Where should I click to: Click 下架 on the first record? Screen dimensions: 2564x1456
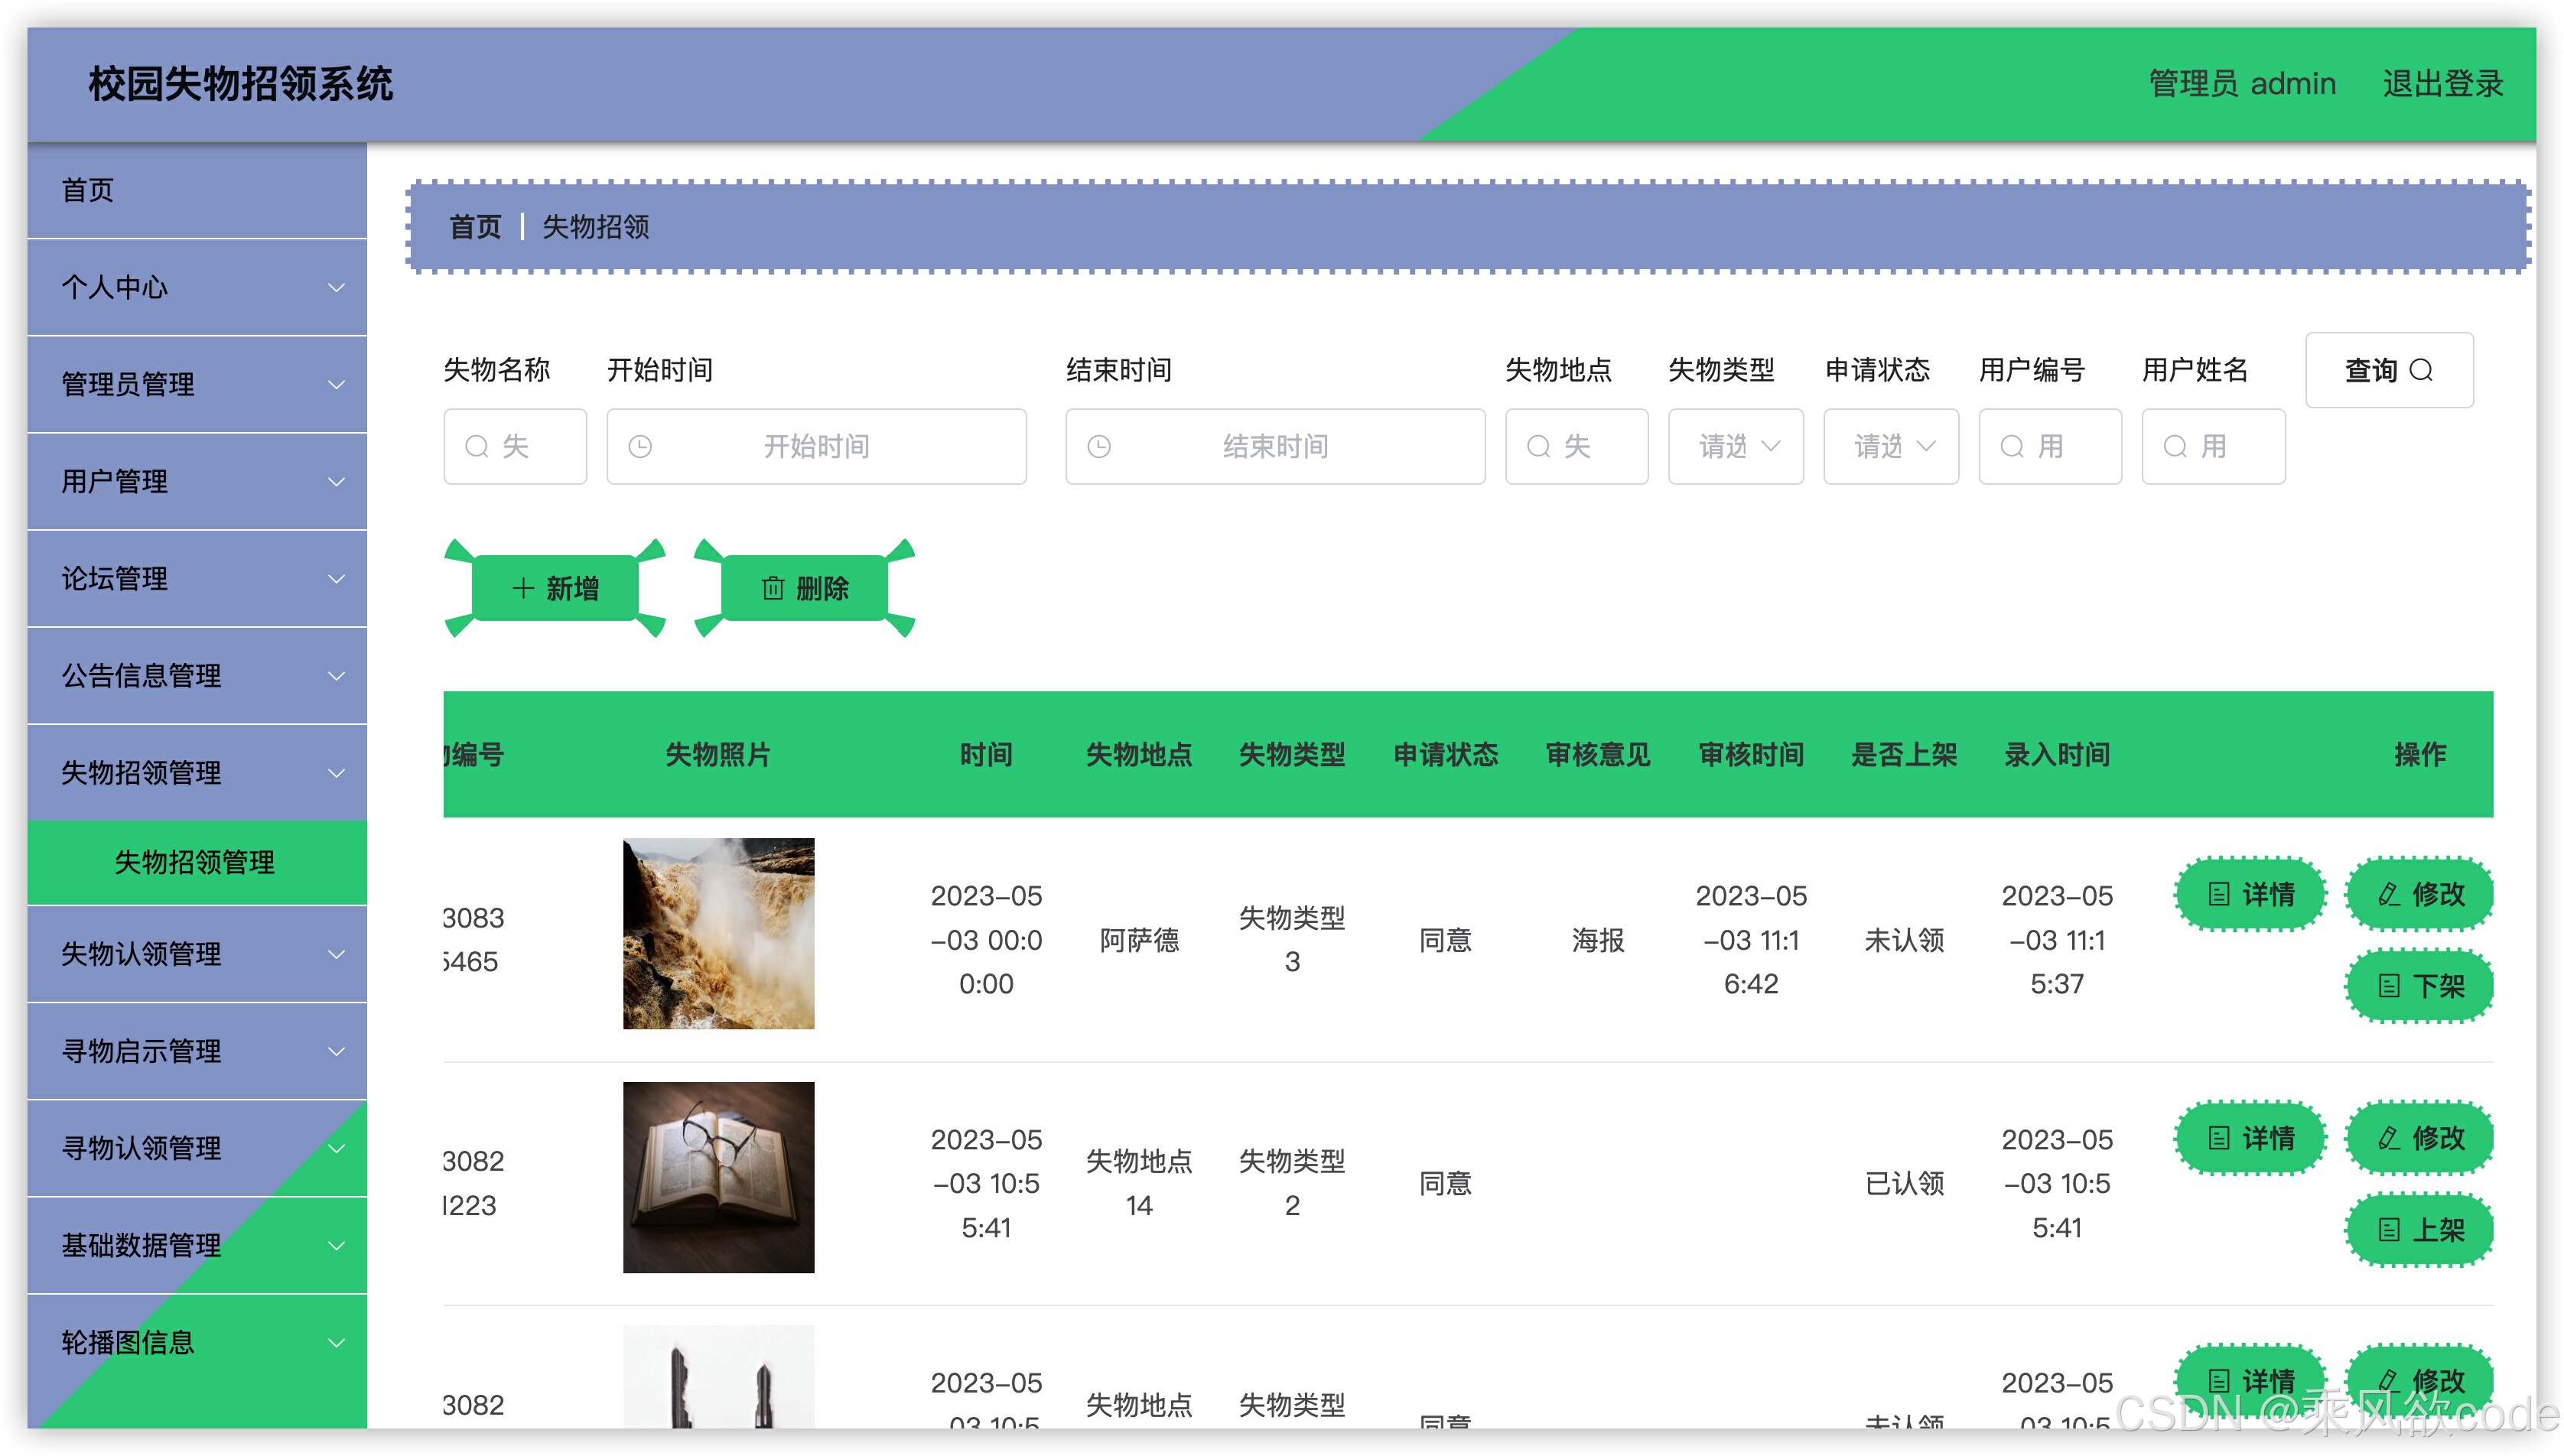[x=2419, y=986]
